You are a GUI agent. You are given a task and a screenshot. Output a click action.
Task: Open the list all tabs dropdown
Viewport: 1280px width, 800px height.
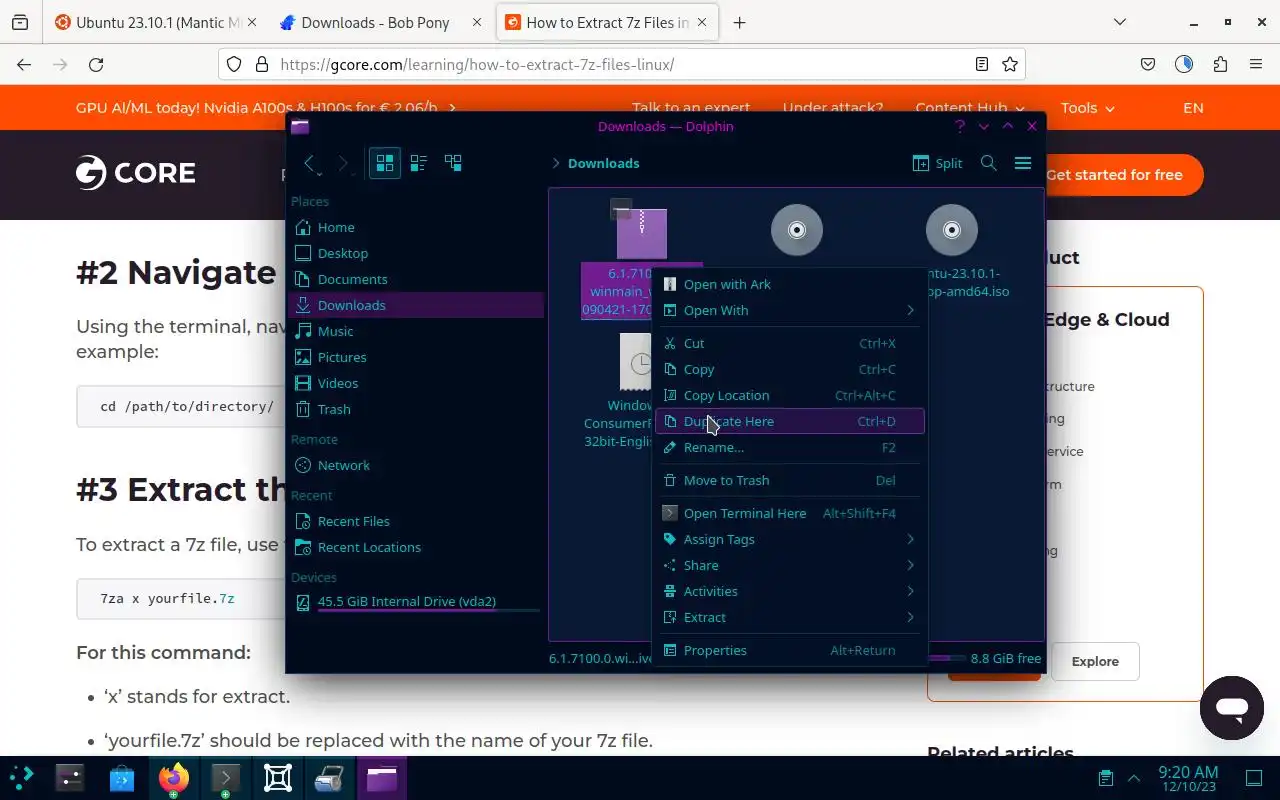pos(1119,22)
